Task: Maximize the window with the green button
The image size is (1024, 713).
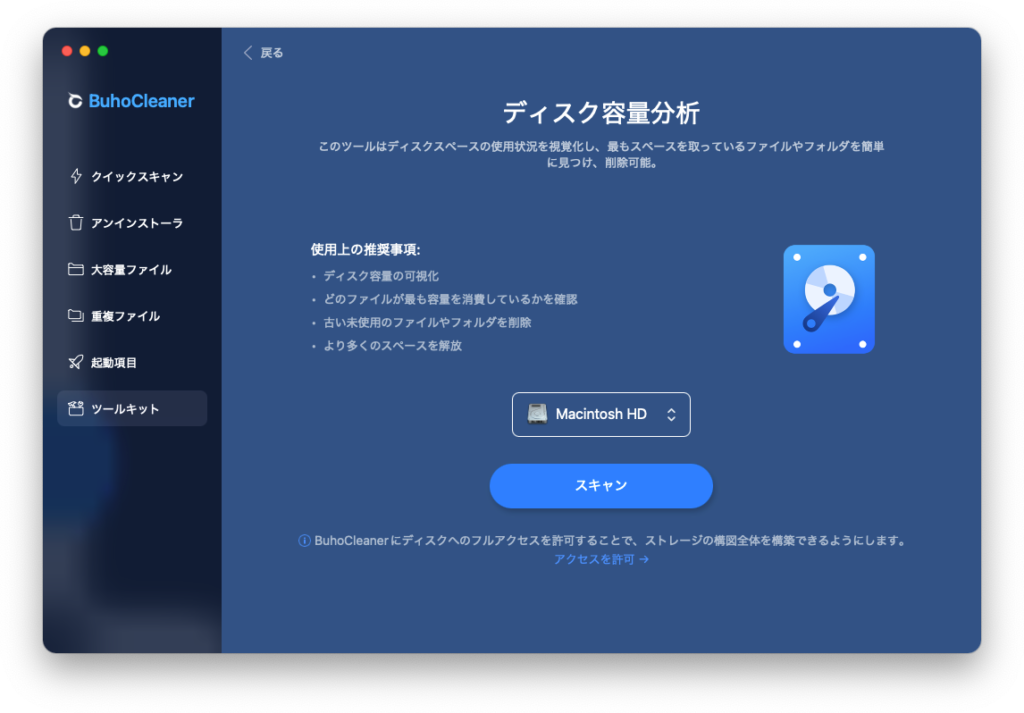Action: [103, 51]
